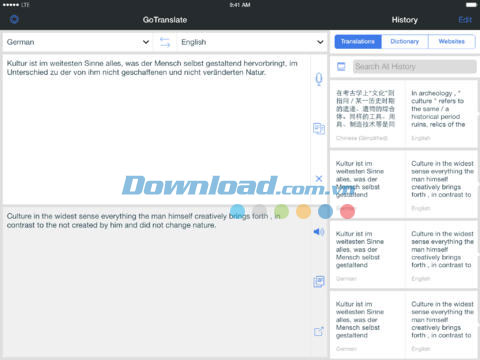Tap the microphone voice input icon
480x360 pixels.
click(319, 79)
